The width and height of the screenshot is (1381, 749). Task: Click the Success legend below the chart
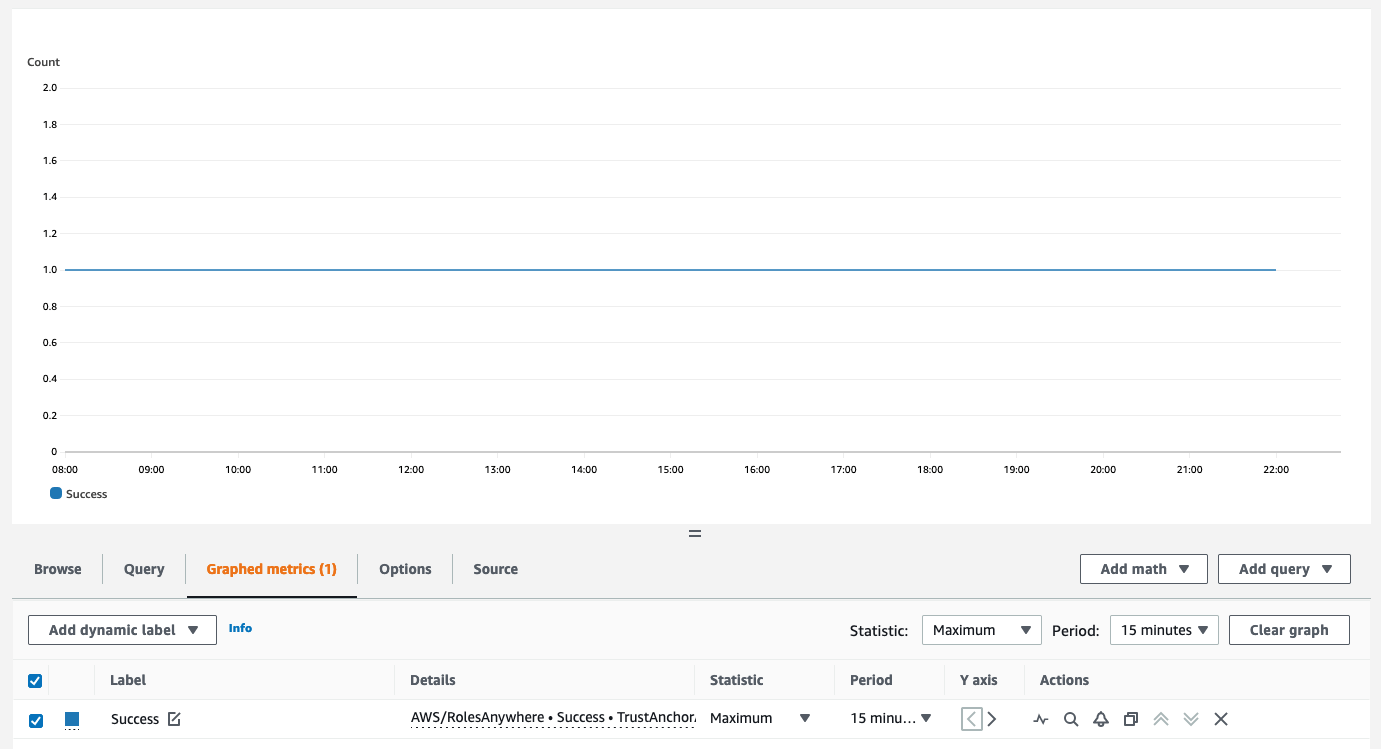coord(78,493)
